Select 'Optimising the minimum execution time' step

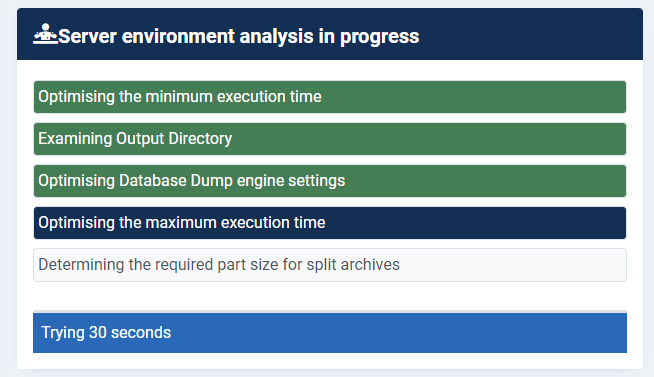330,97
